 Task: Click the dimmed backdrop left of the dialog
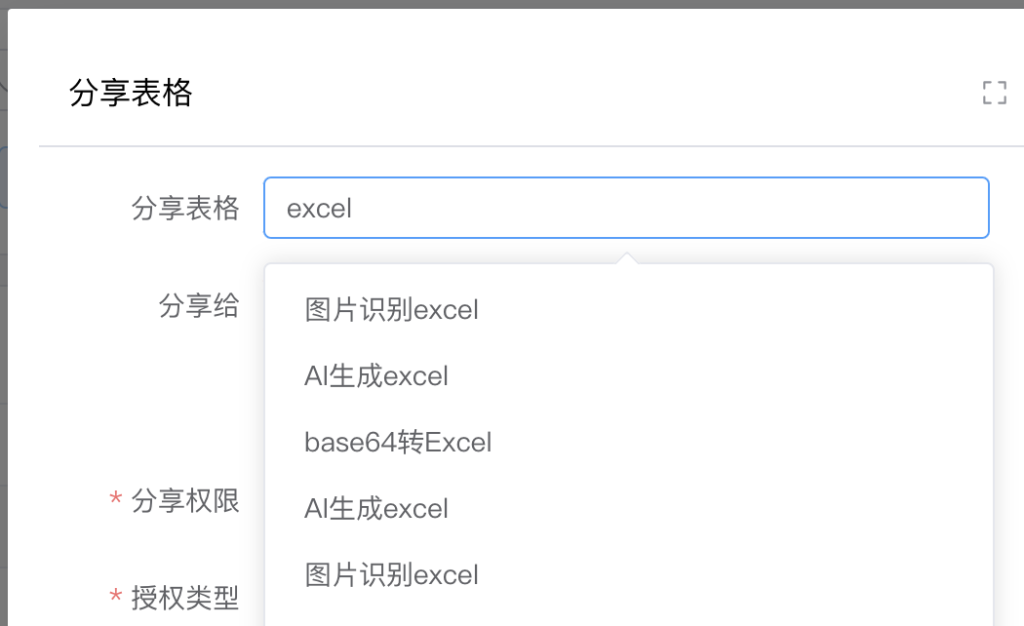click(x=3, y=326)
